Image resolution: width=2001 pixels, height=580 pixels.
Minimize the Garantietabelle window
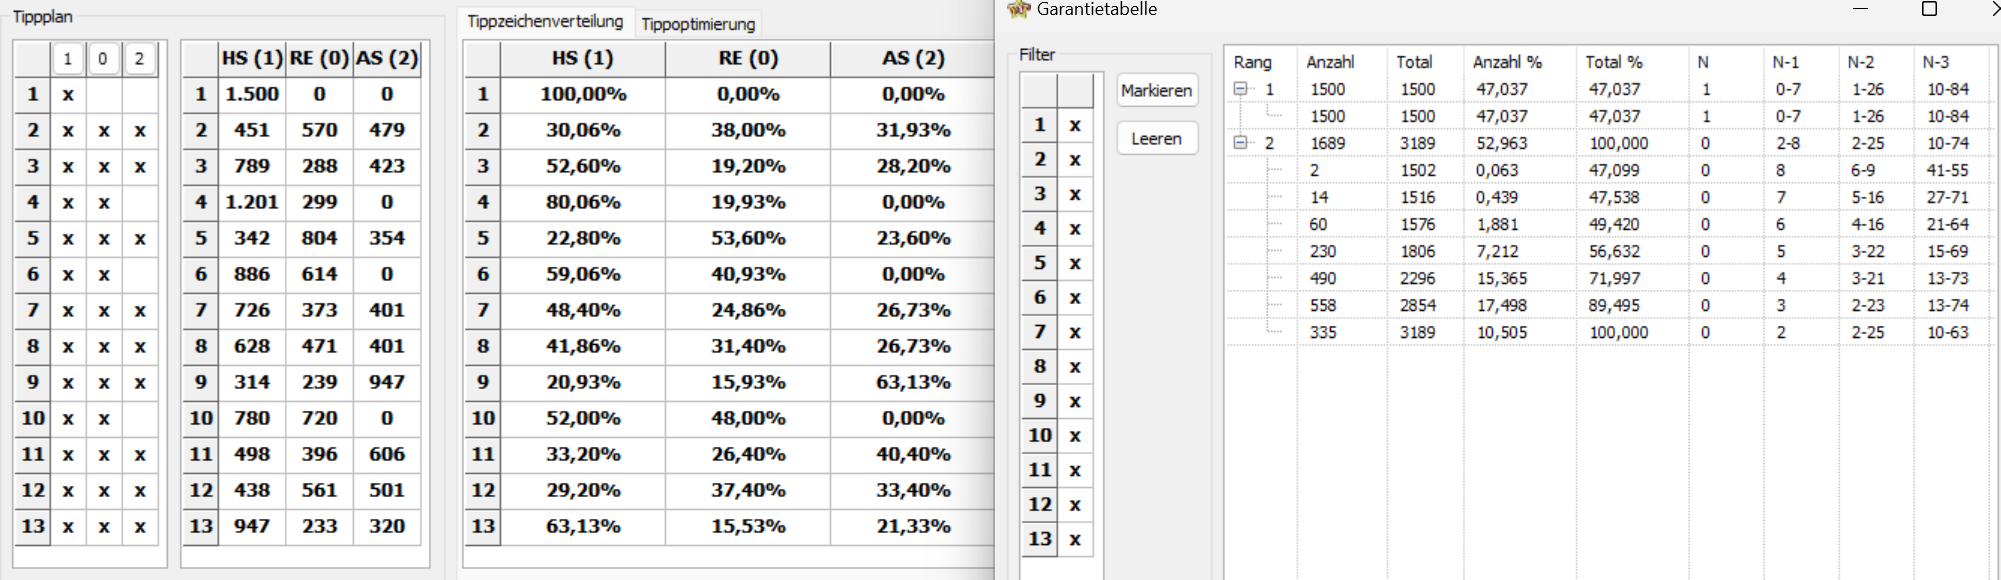click(x=1860, y=9)
